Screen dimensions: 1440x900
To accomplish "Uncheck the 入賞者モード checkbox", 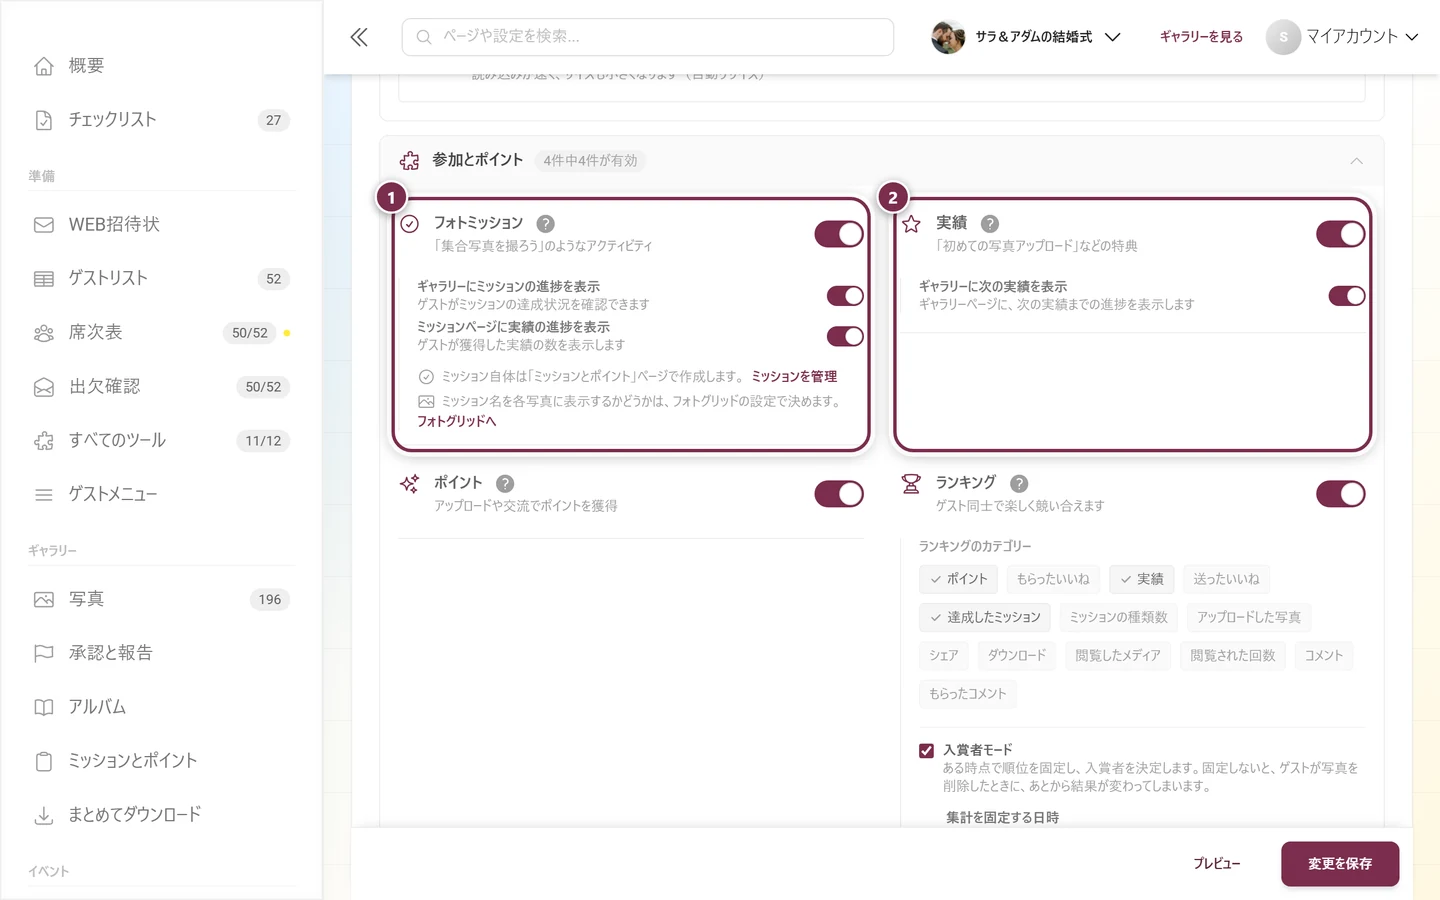I will (927, 751).
